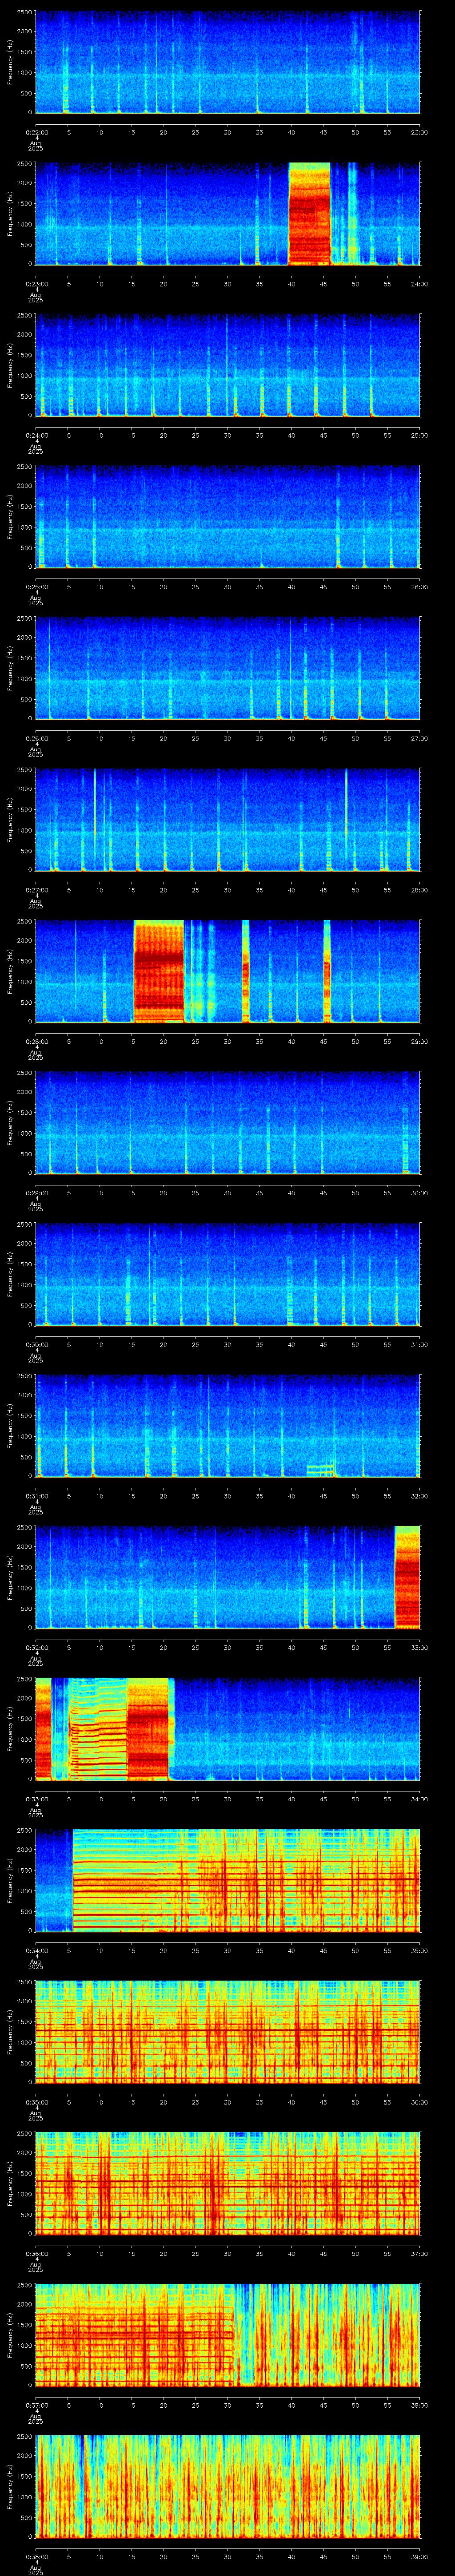This screenshot has height=2576, width=455.
Task: Click the 0:22:00 start time label
Action: pos(36,132)
